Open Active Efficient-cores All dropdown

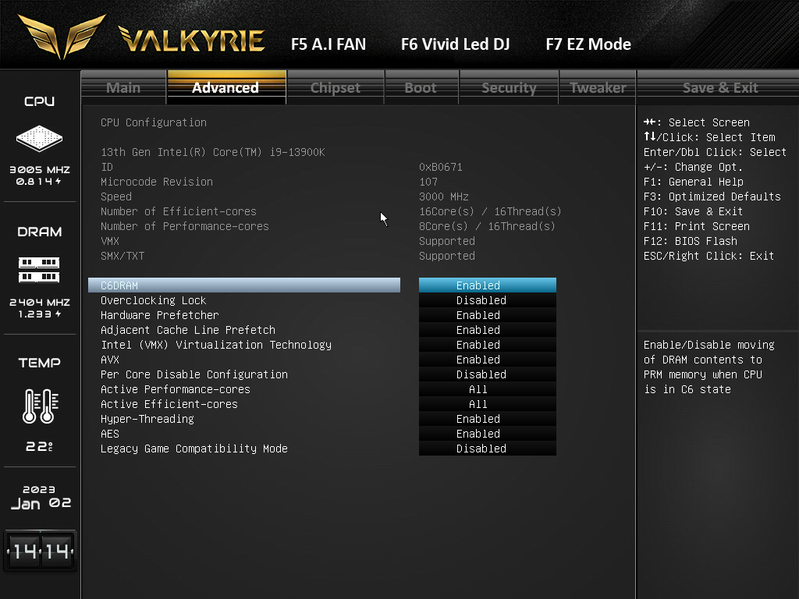coord(487,404)
